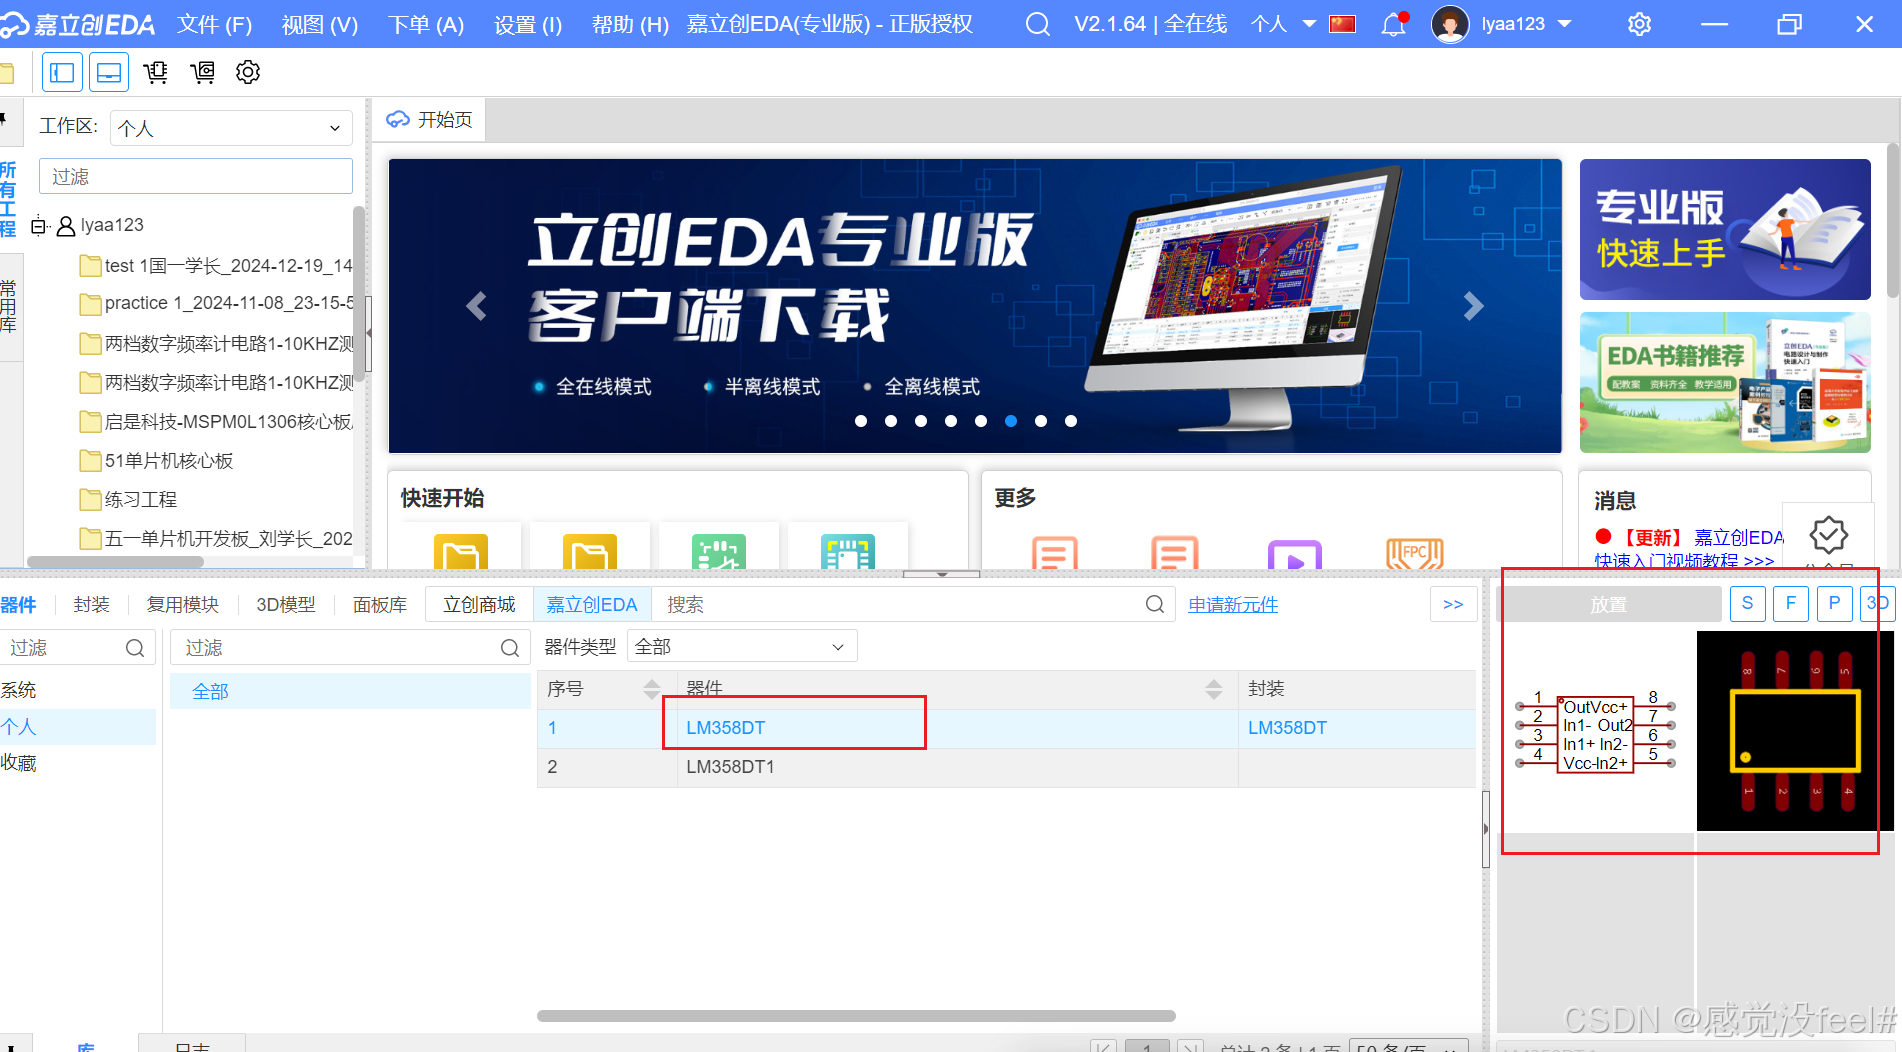Open the EDA书籍推荐 banner
1902x1052 pixels.
(1725, 382)
